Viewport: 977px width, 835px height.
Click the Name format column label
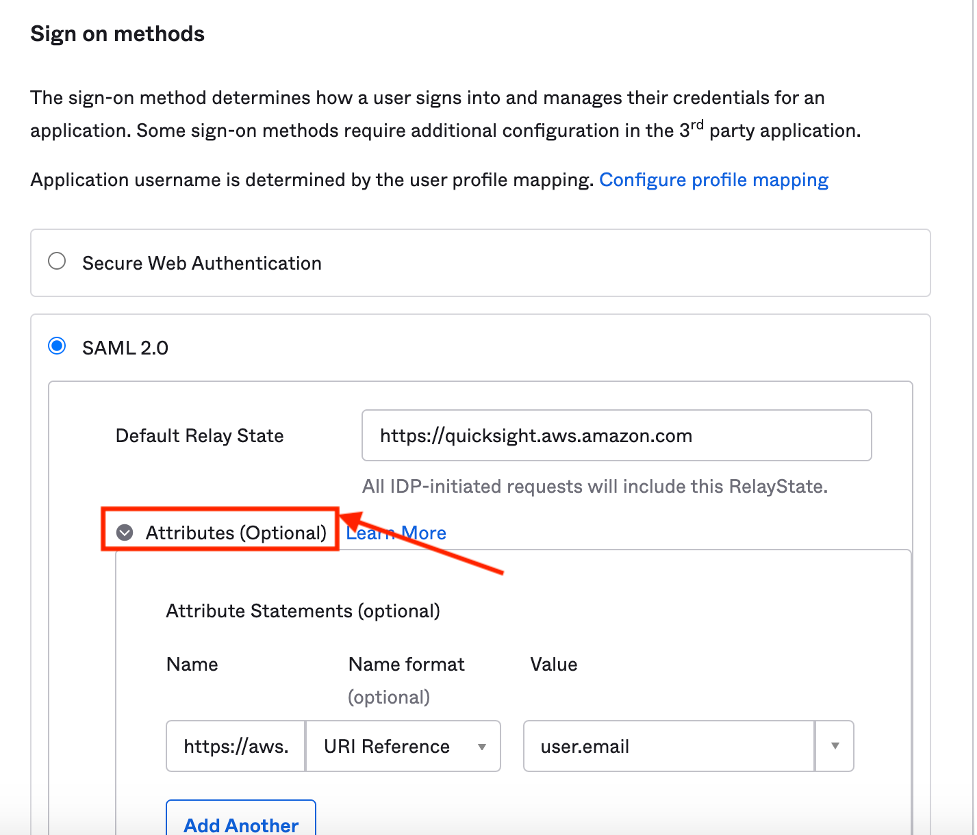click(406, 664)
